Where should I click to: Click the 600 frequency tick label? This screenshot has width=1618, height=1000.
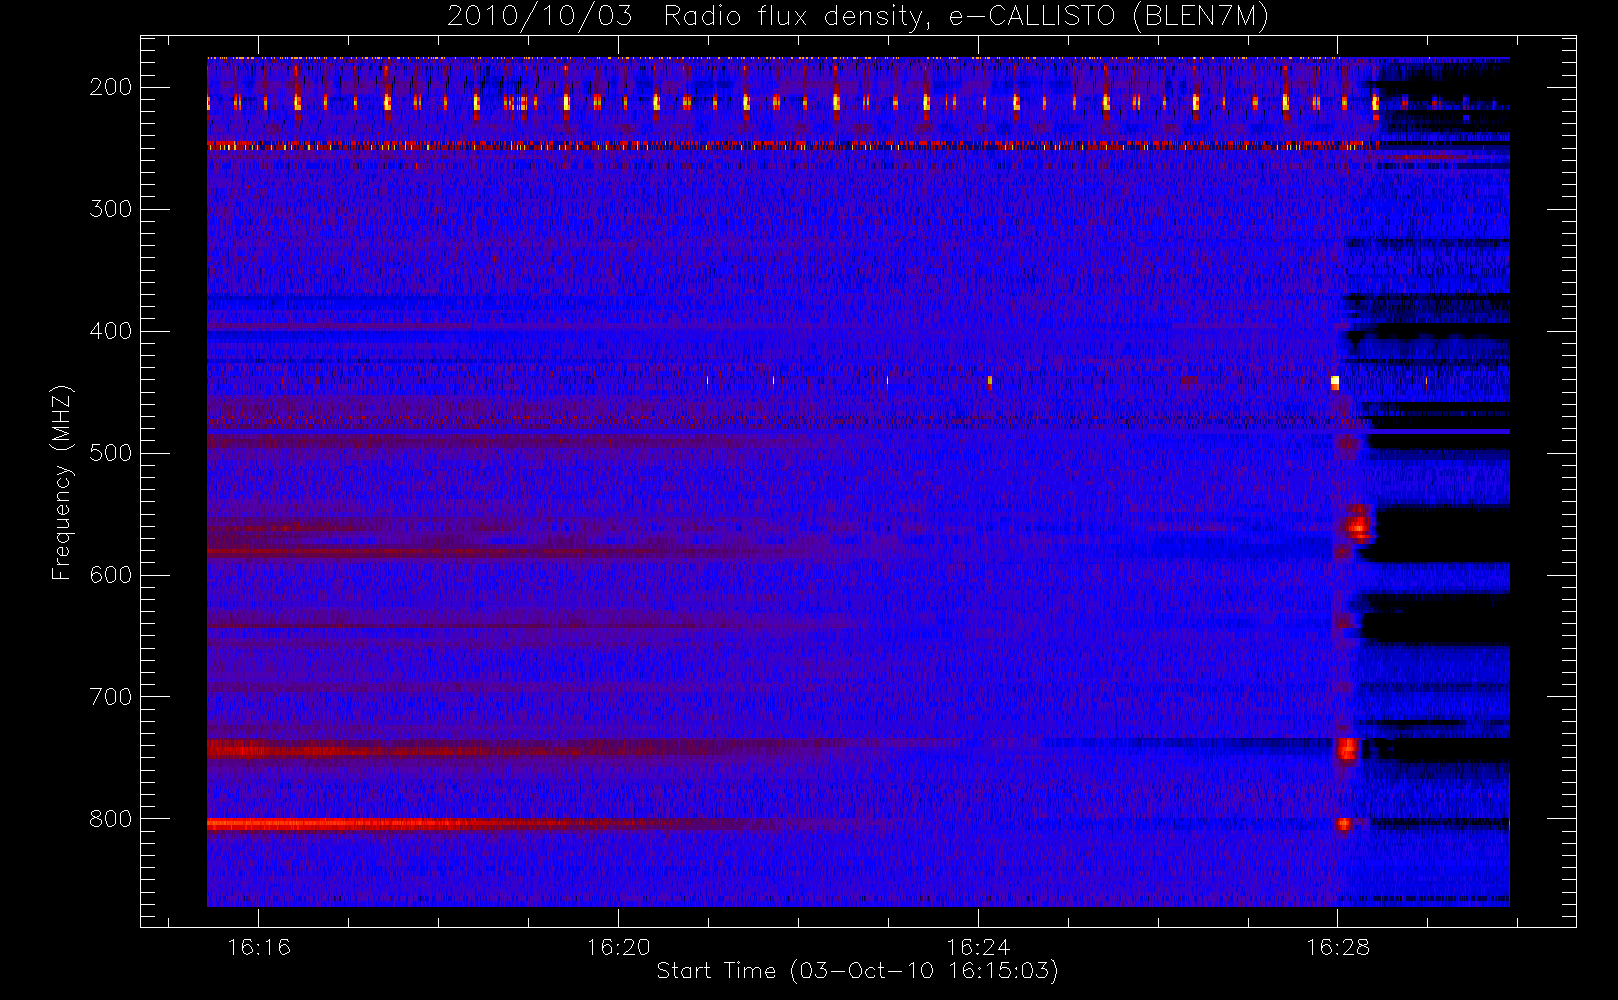tap(111, 575)
